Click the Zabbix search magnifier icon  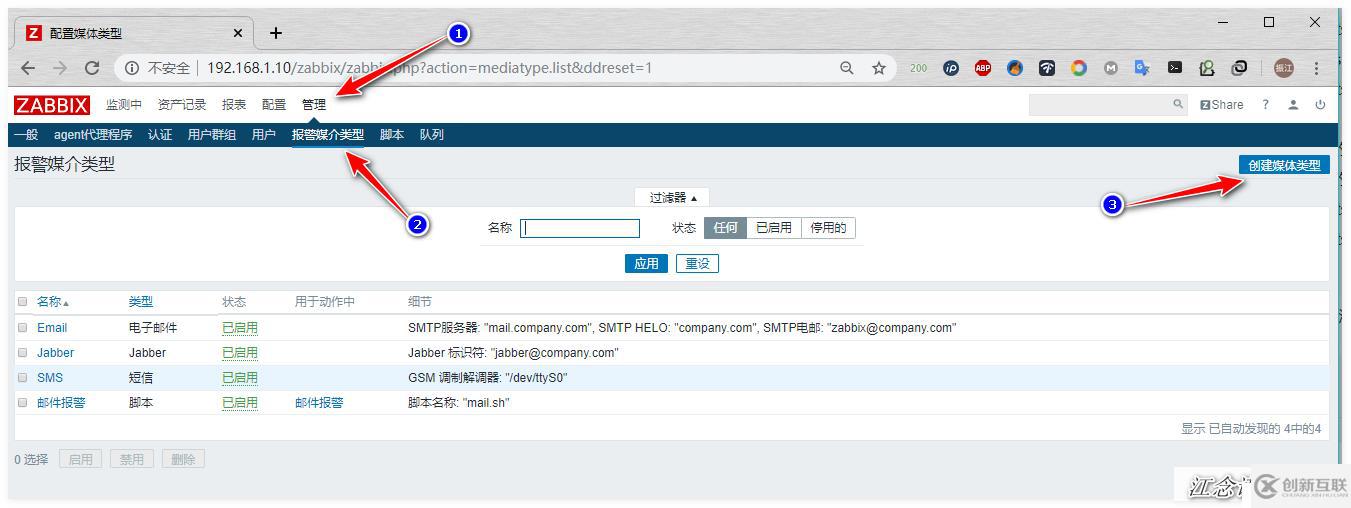tap(1178, 104)
